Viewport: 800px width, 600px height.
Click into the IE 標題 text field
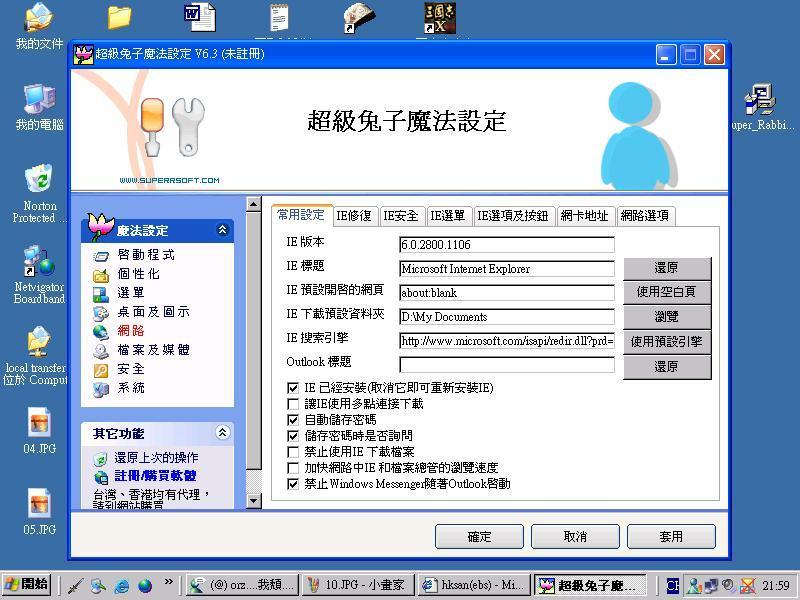pos(507,269)
